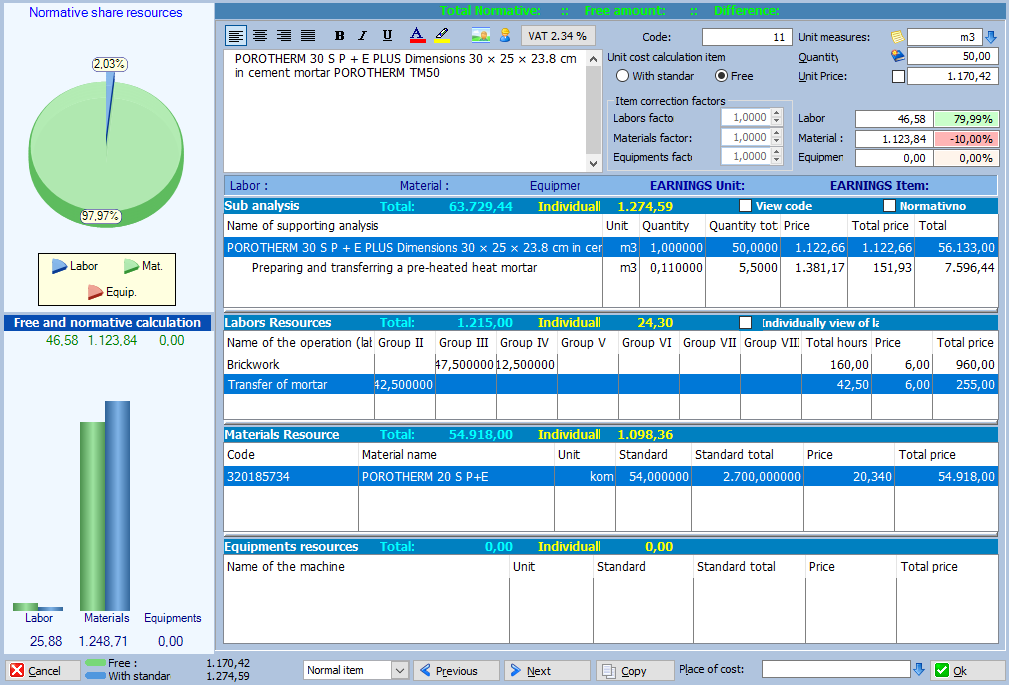
Task: Toggle italic formatting
Action: pos(363,36)
